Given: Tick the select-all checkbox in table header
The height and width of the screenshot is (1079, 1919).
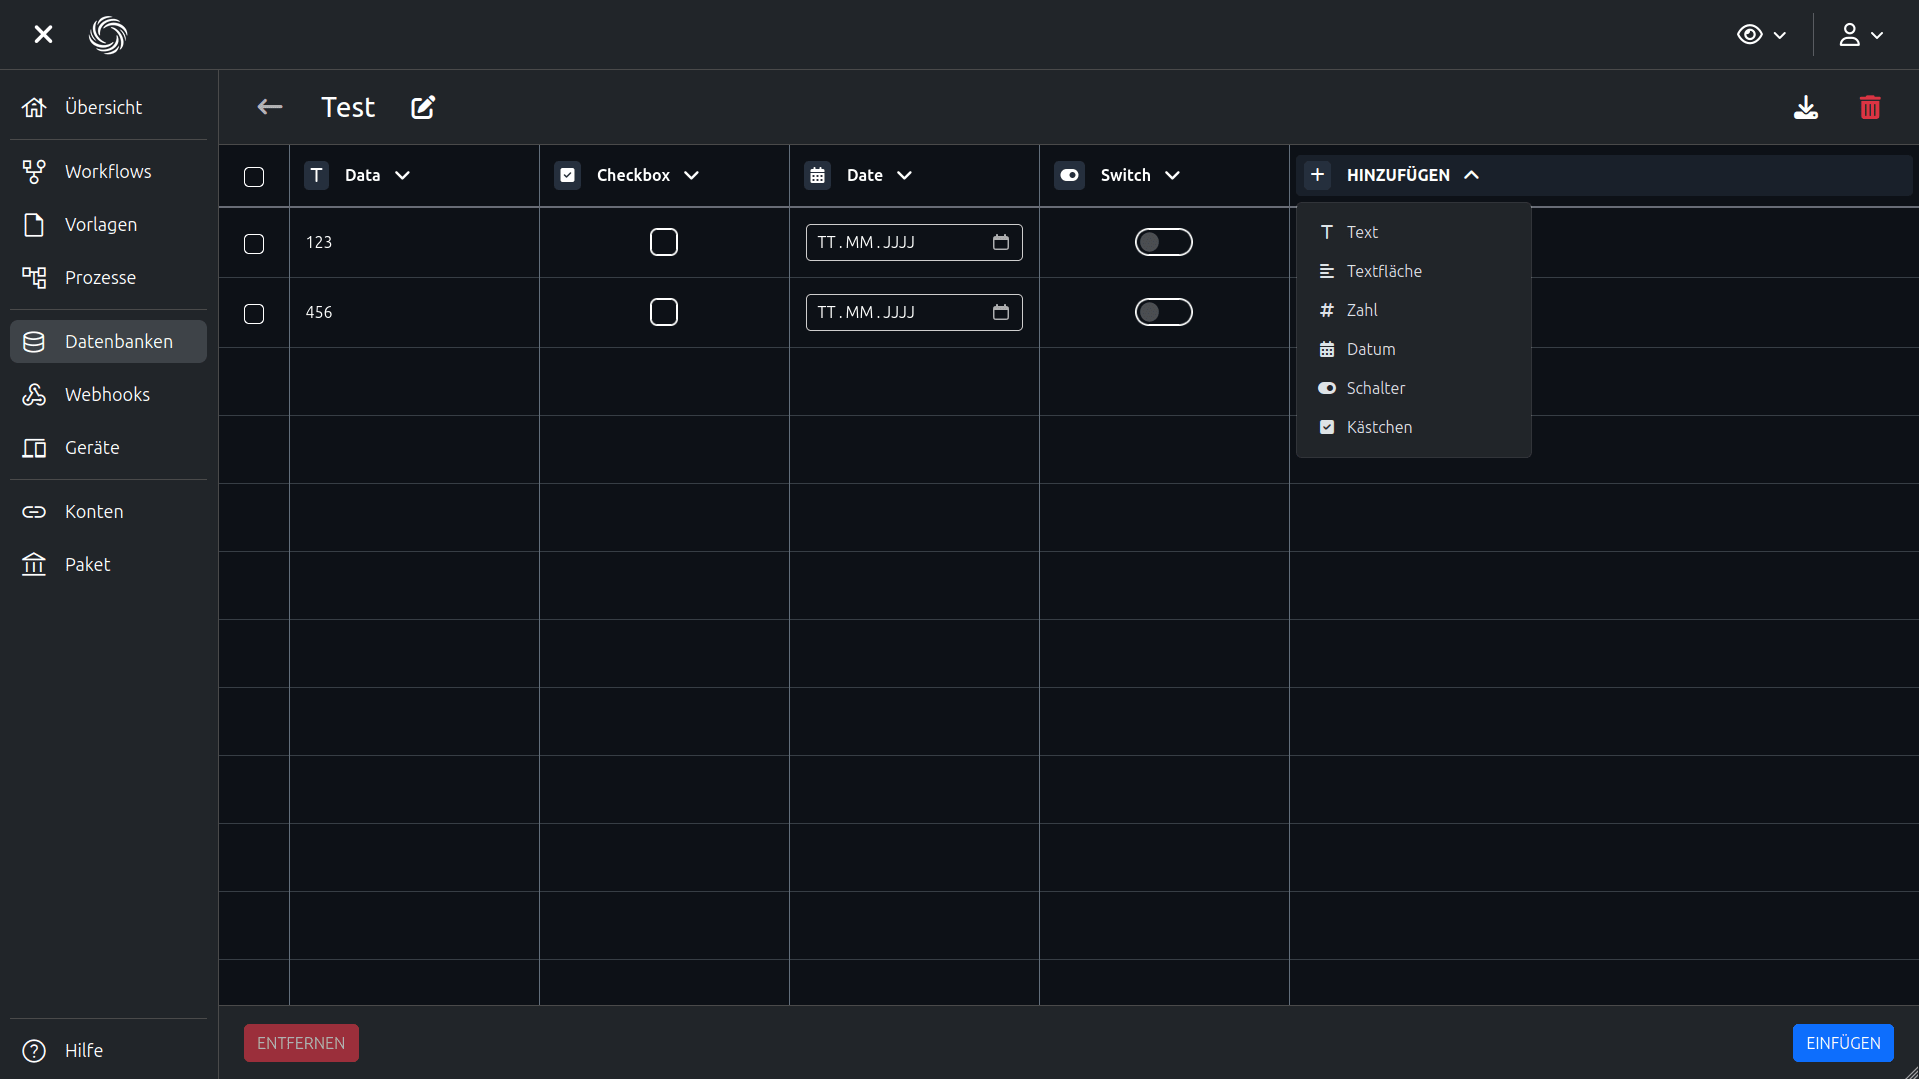Looking at the screenshot, I should 254,177.
